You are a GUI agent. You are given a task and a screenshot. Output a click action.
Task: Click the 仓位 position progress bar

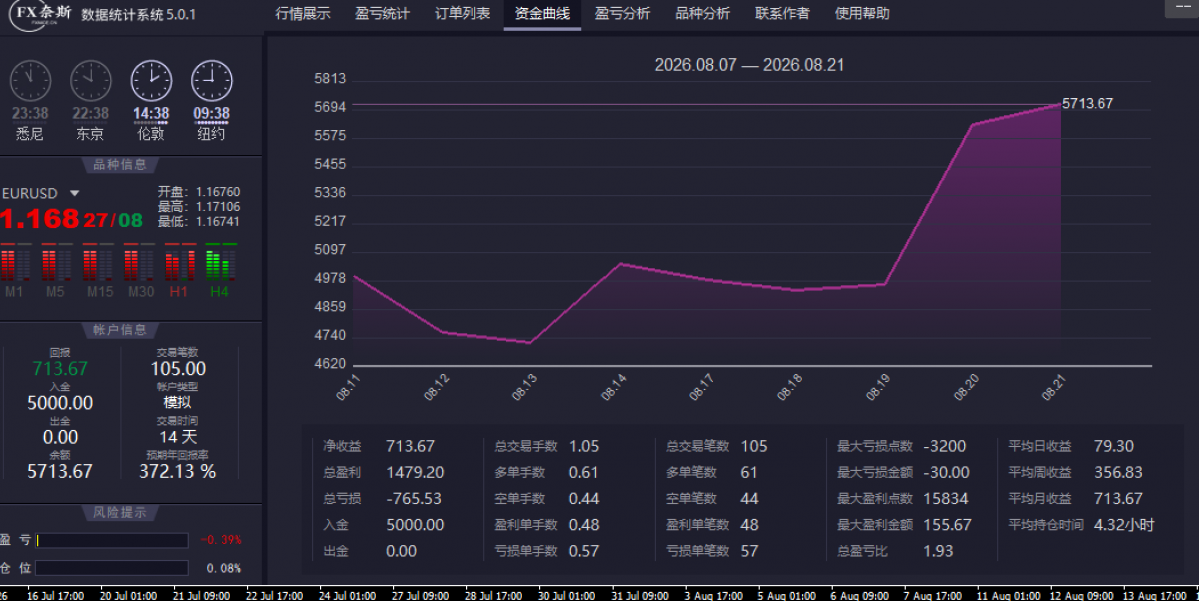(112, 568)
